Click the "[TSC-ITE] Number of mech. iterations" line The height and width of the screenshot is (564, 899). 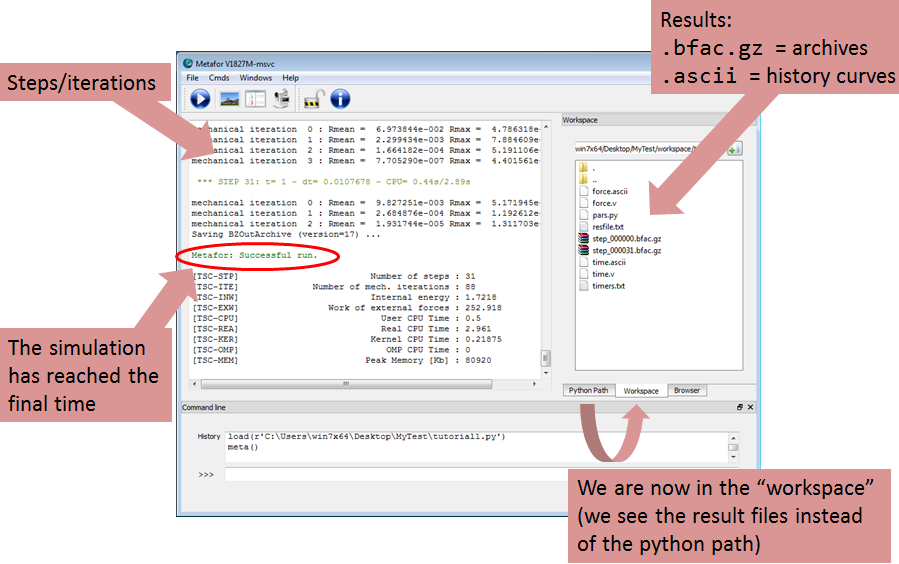[x=335, y=287]
